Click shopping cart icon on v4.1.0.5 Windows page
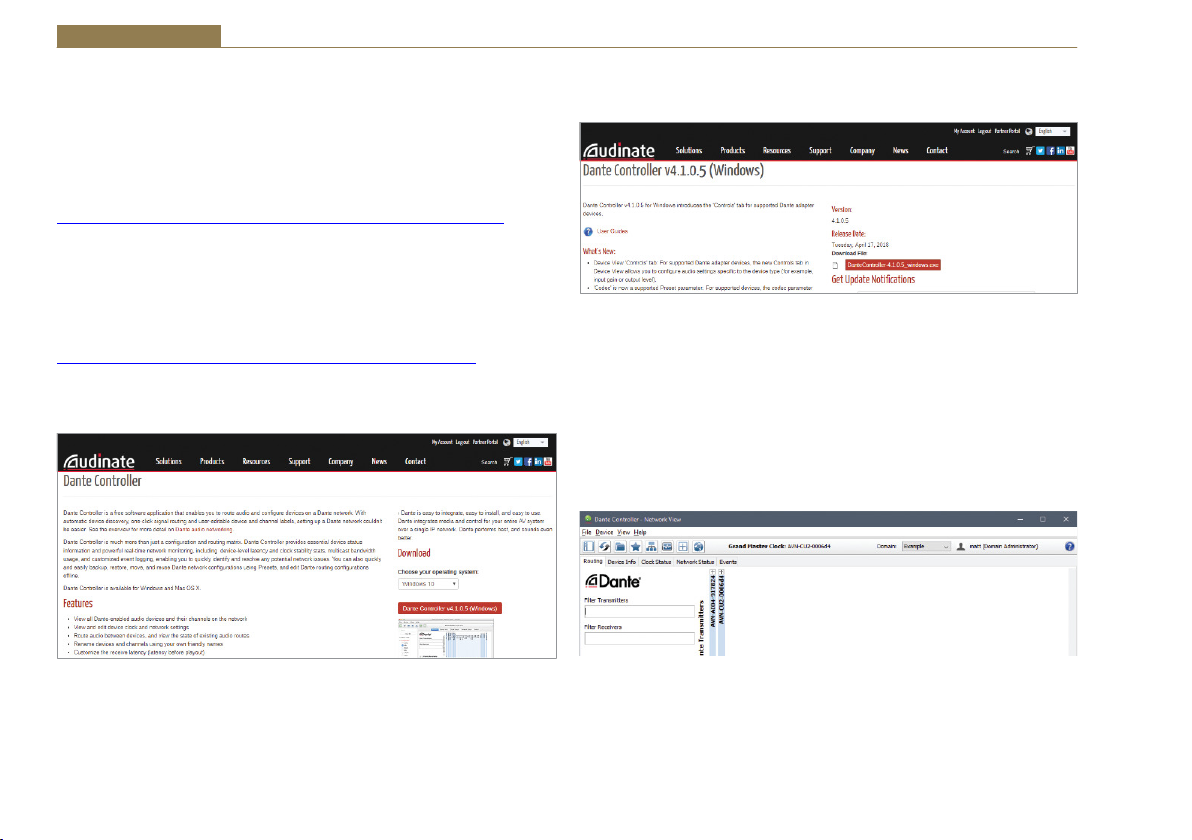 (1029, 151)
